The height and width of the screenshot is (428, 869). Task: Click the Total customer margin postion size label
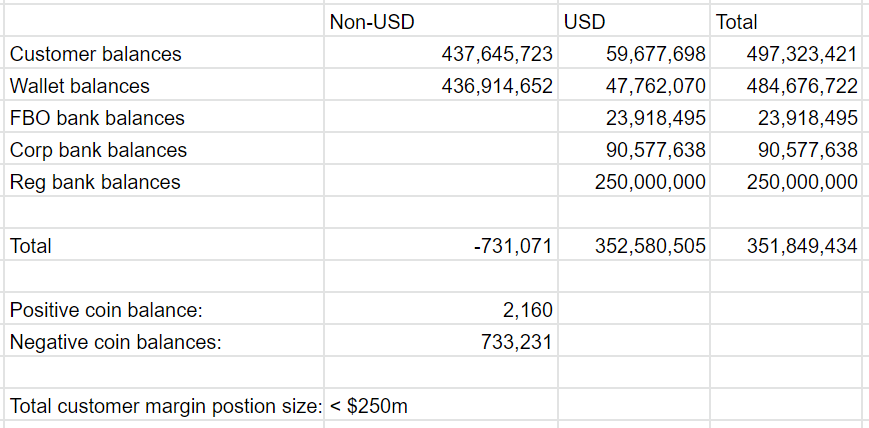(164, 406)
